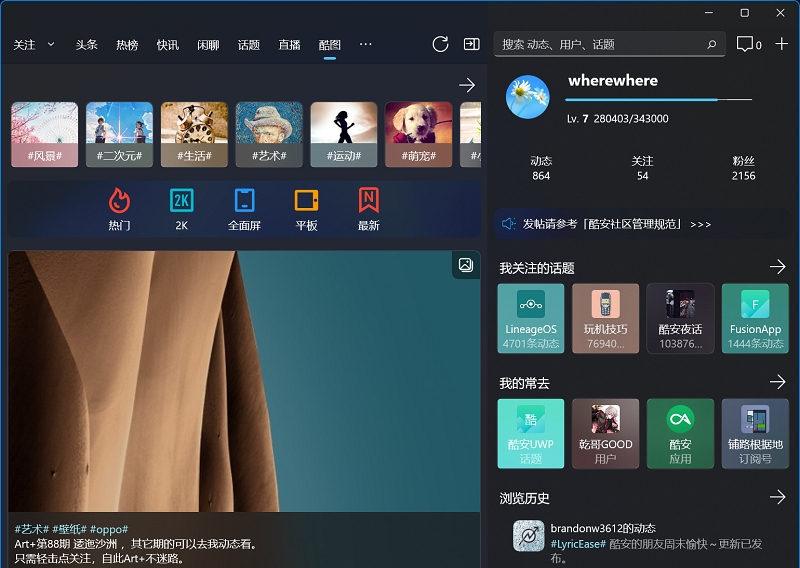Collapse the side panel using the arrow-box icon
This screenshot has height=568, width=800.
pyautogui.click(x=471, y=44)
